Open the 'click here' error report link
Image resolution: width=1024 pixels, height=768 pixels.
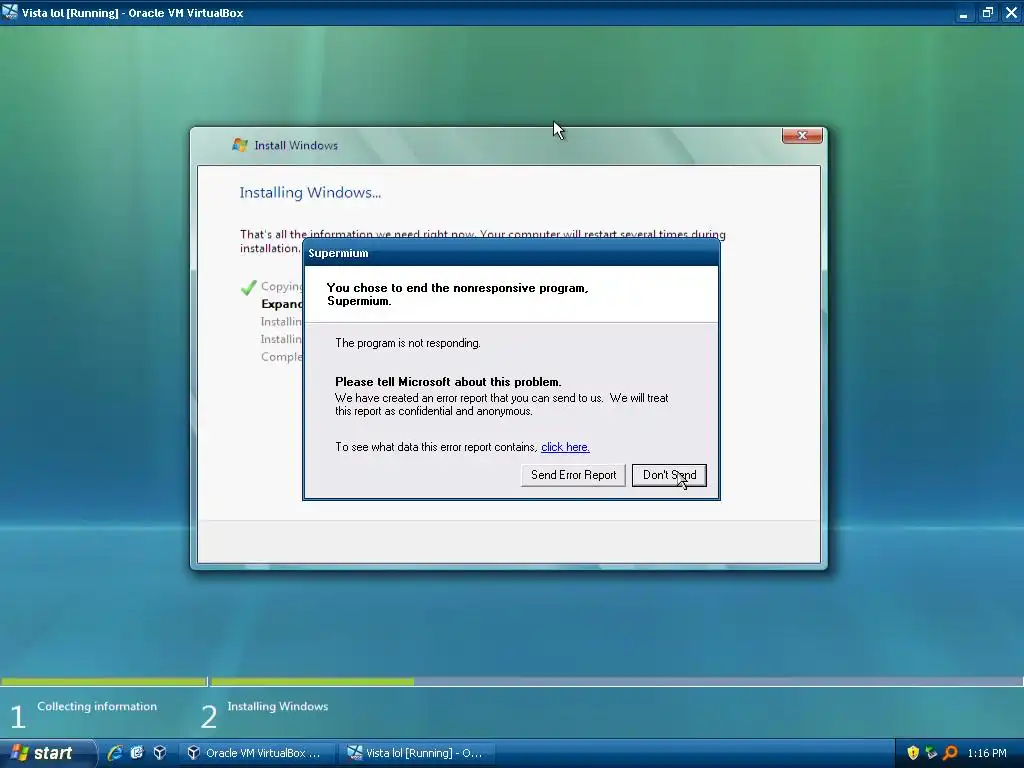565,447
